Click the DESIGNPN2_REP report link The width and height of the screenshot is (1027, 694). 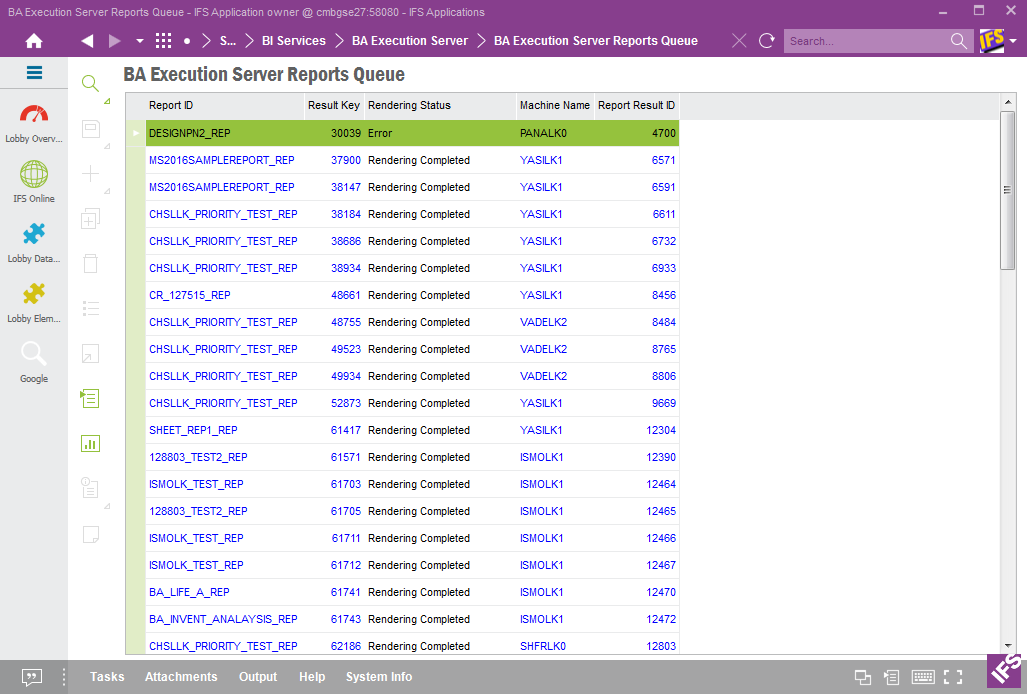[189, 133]
